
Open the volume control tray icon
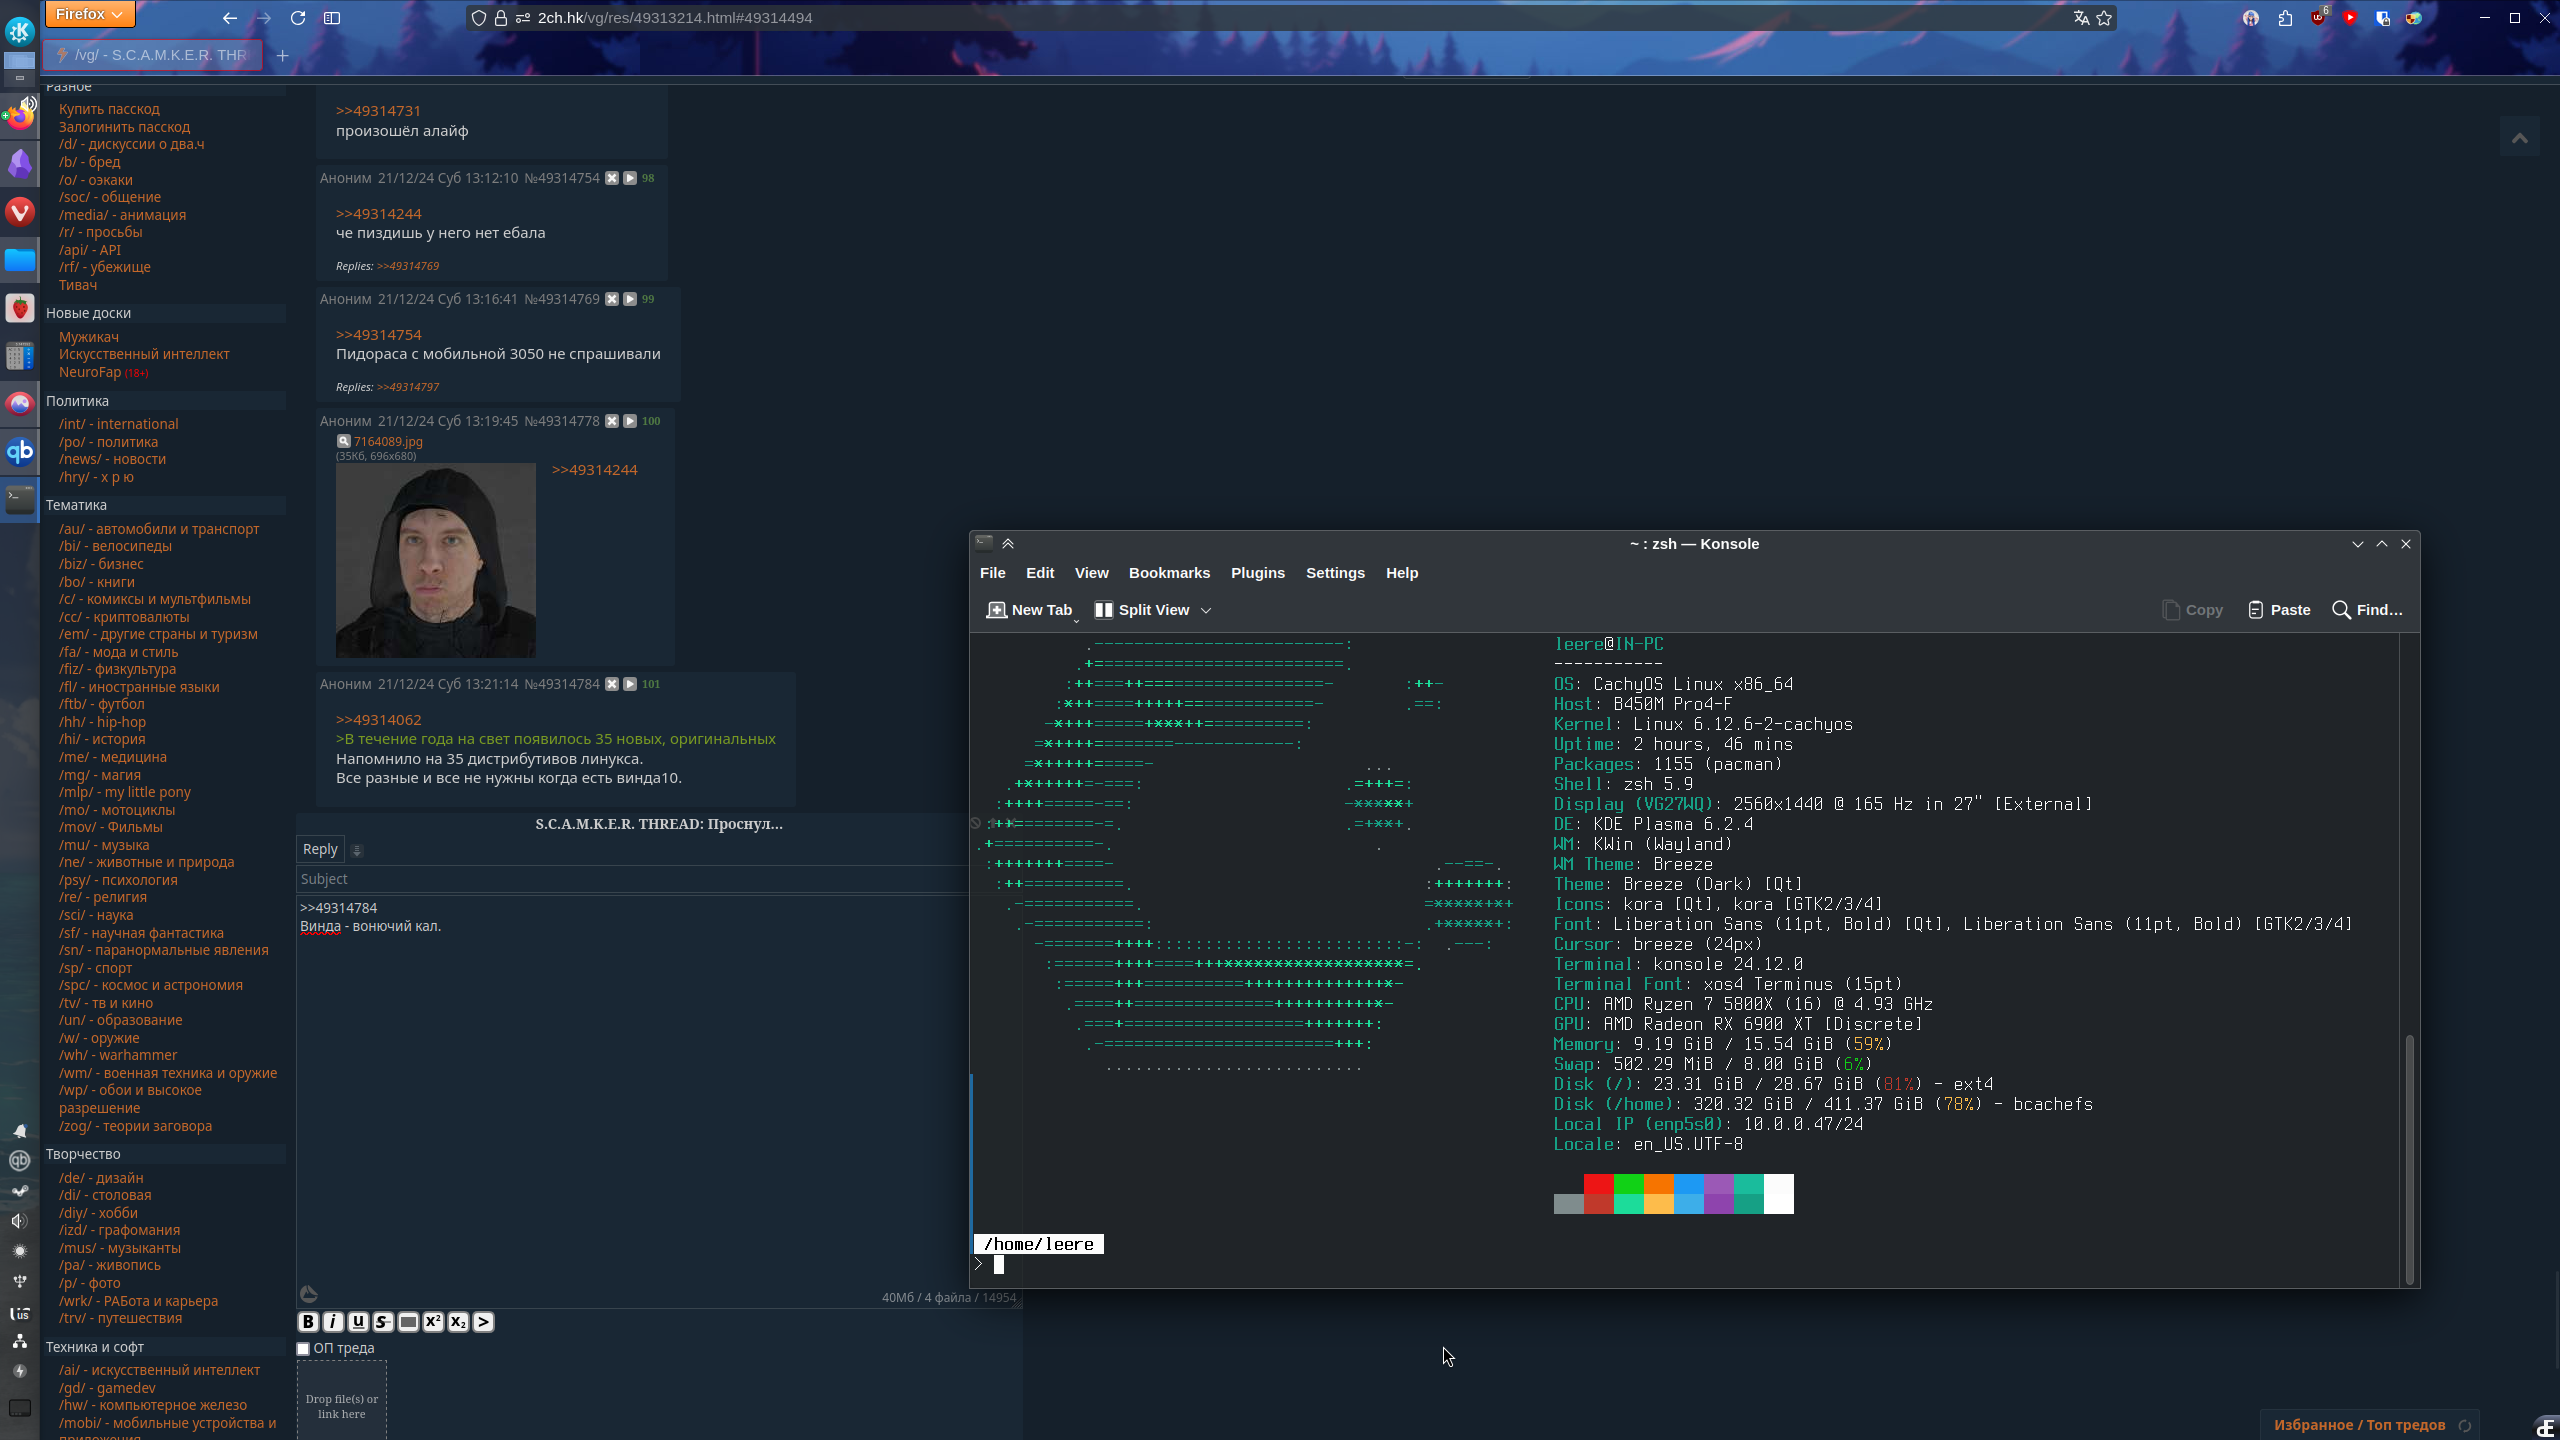(x=20, y=1221)
